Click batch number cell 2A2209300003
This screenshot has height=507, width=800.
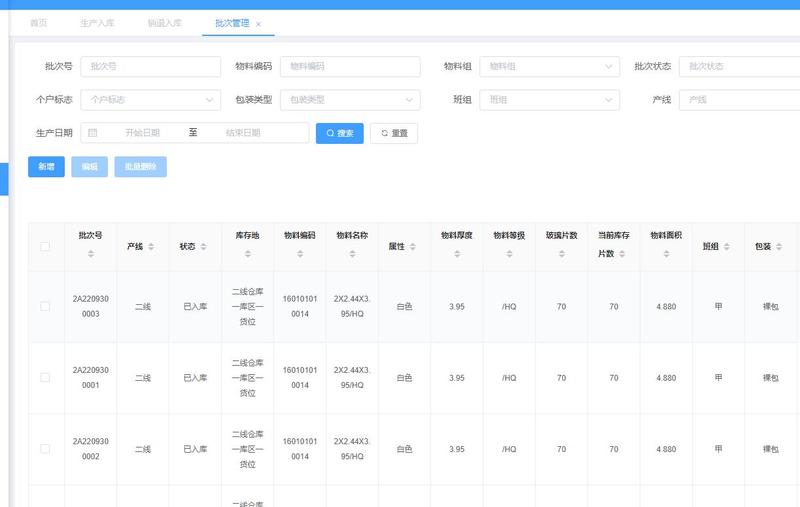(91, 307)
